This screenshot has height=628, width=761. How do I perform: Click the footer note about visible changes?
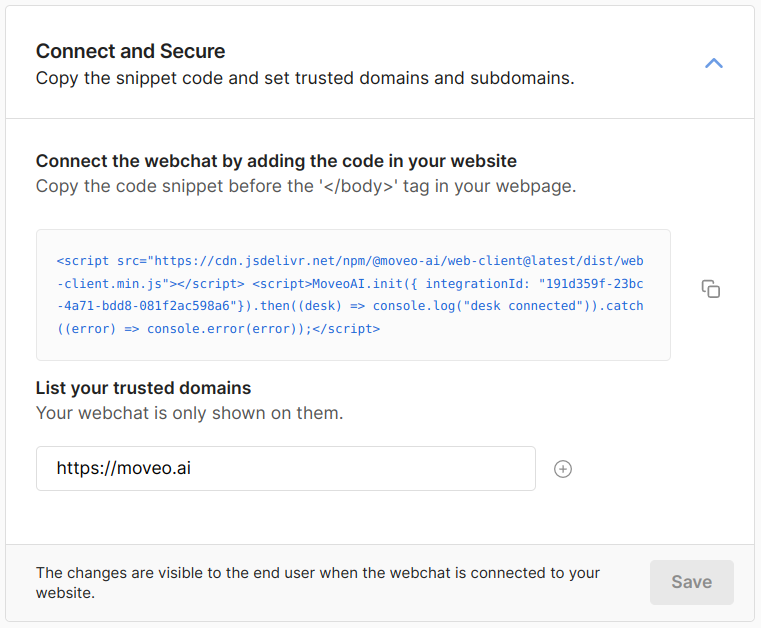(x=318, y=582)
